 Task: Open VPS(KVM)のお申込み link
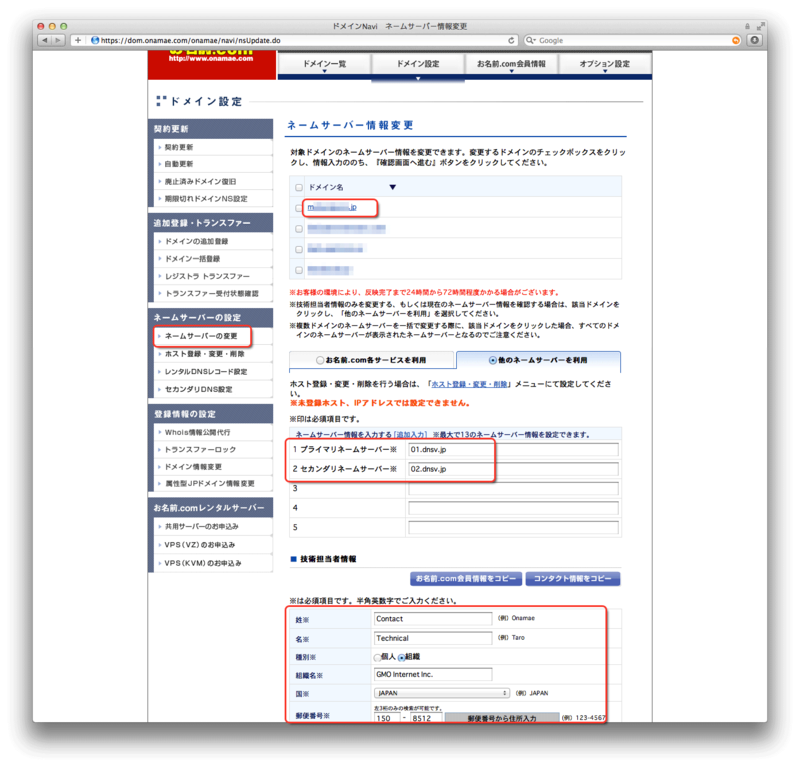pos(203,563)
